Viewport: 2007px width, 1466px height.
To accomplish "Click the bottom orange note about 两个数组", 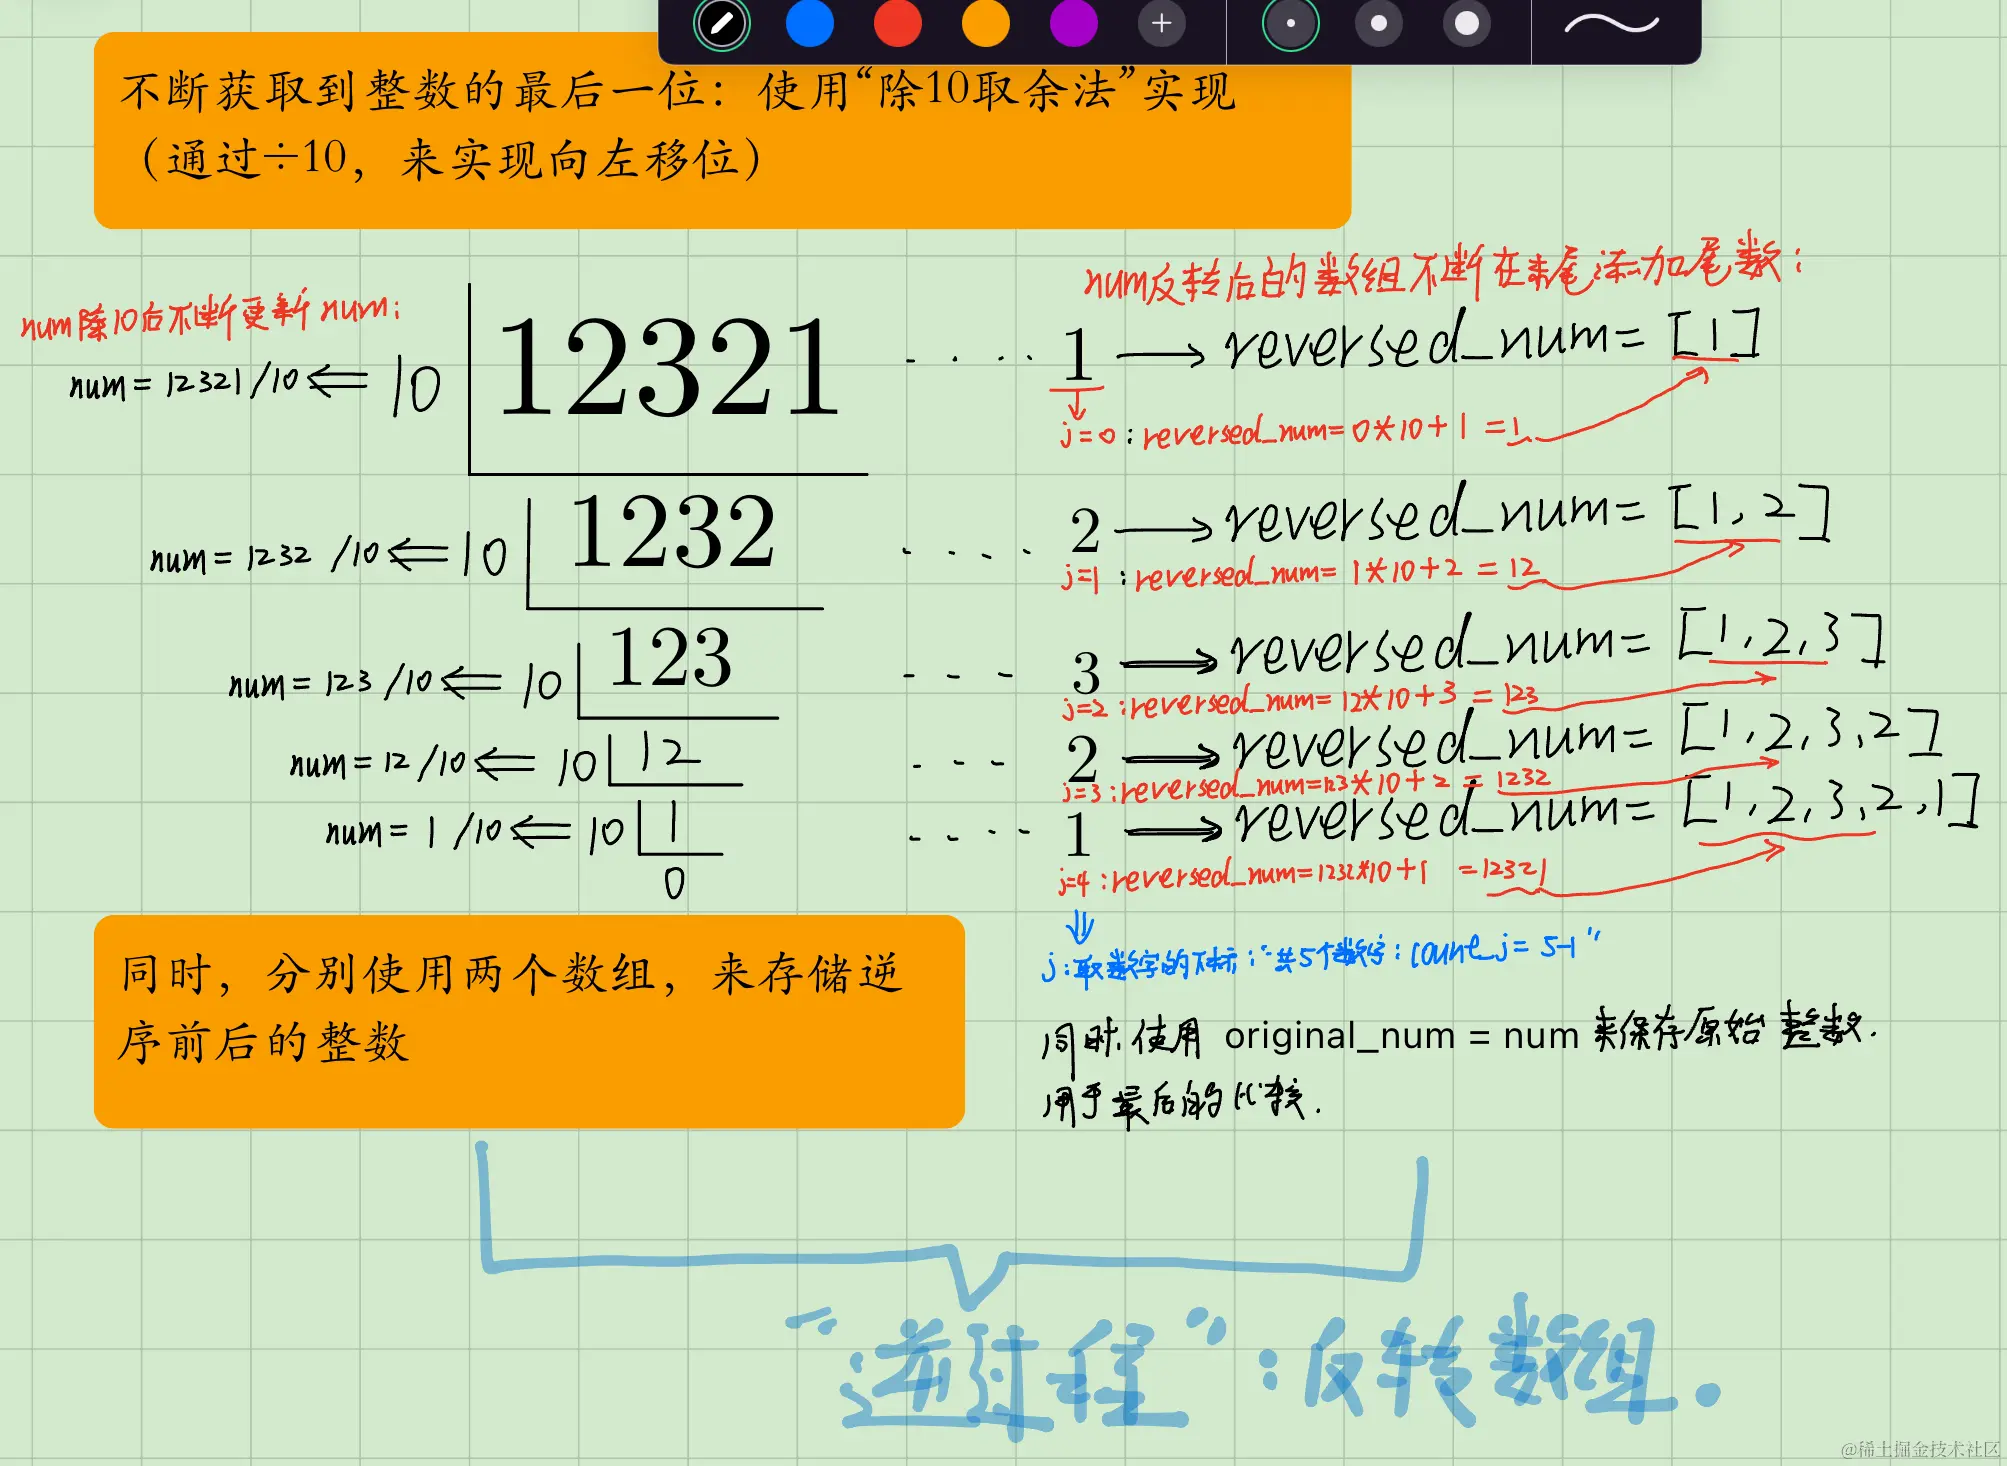I will 528,1020.
